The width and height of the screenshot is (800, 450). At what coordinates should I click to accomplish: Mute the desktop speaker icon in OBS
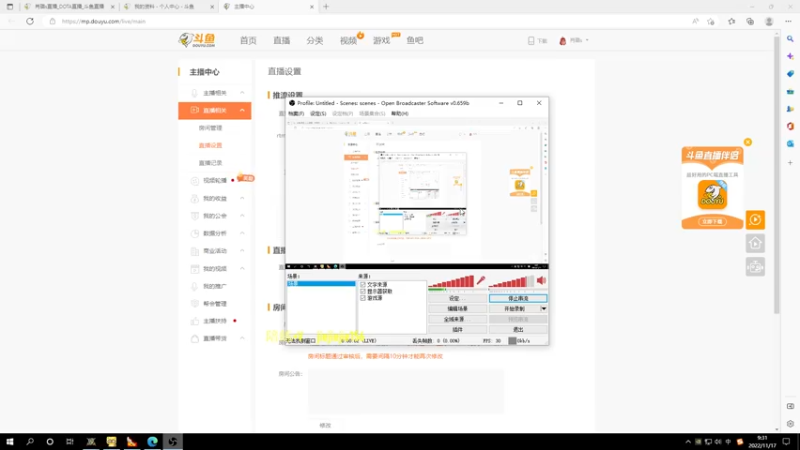click(x=541, y=280)
